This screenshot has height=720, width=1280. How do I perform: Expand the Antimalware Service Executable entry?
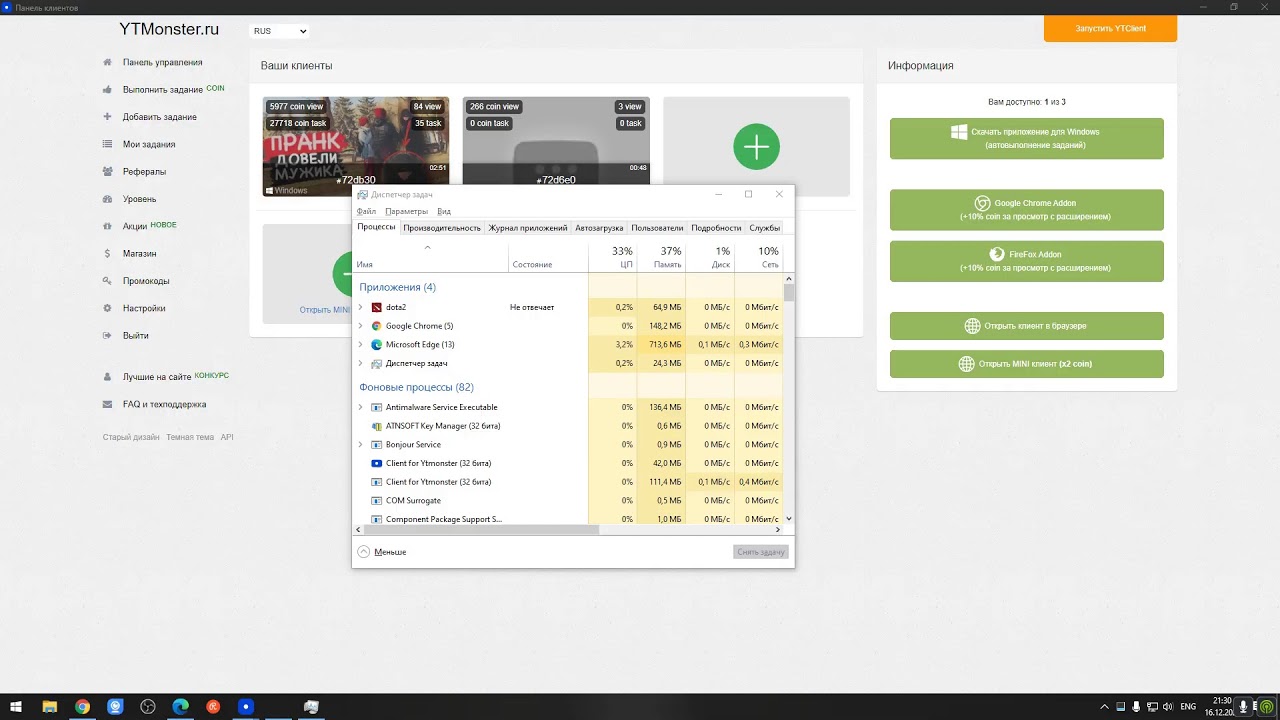tap(360, 407)
